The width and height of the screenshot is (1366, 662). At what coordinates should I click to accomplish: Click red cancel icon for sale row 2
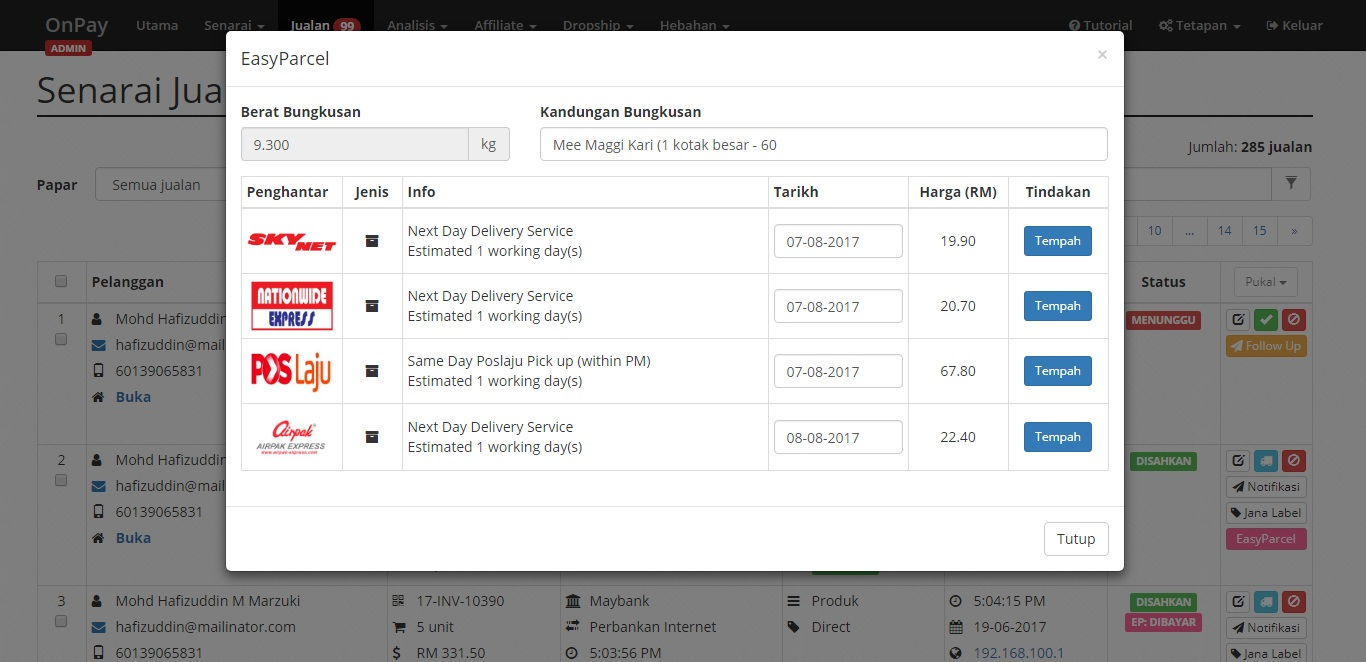1294,461
